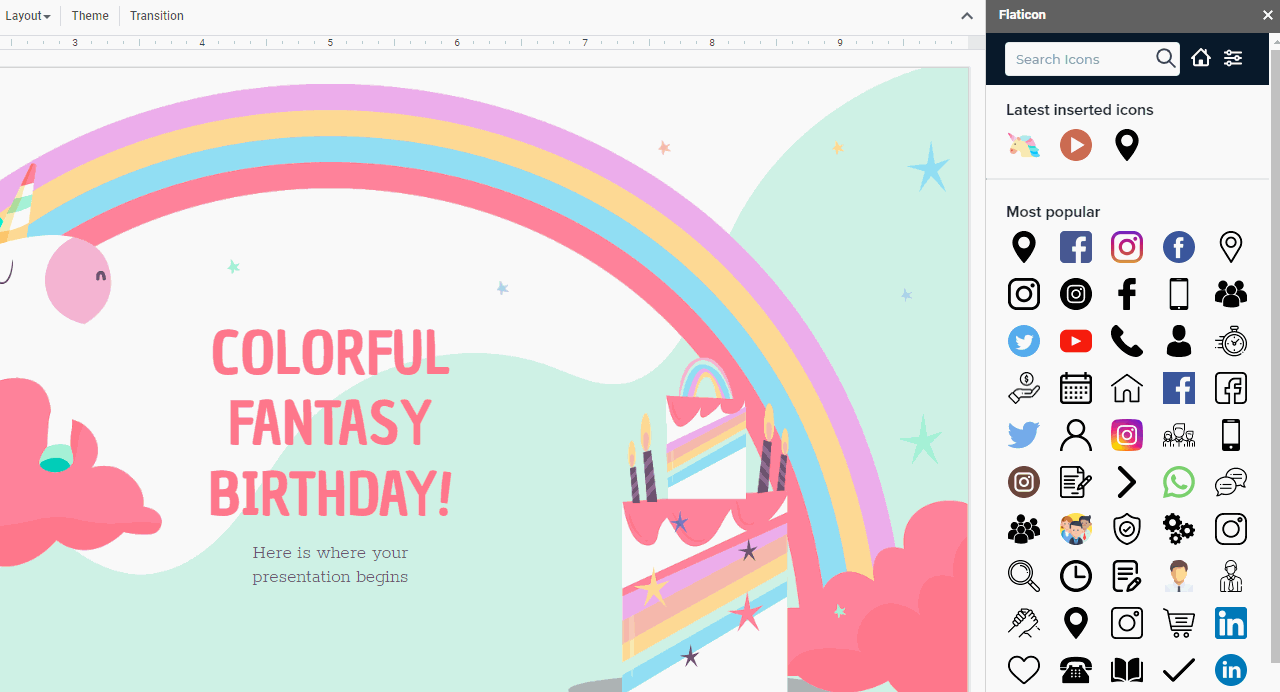The image size is (1280, 692).
Task: Insert the shield with checkmark icon
Action: pos(1127,529)
